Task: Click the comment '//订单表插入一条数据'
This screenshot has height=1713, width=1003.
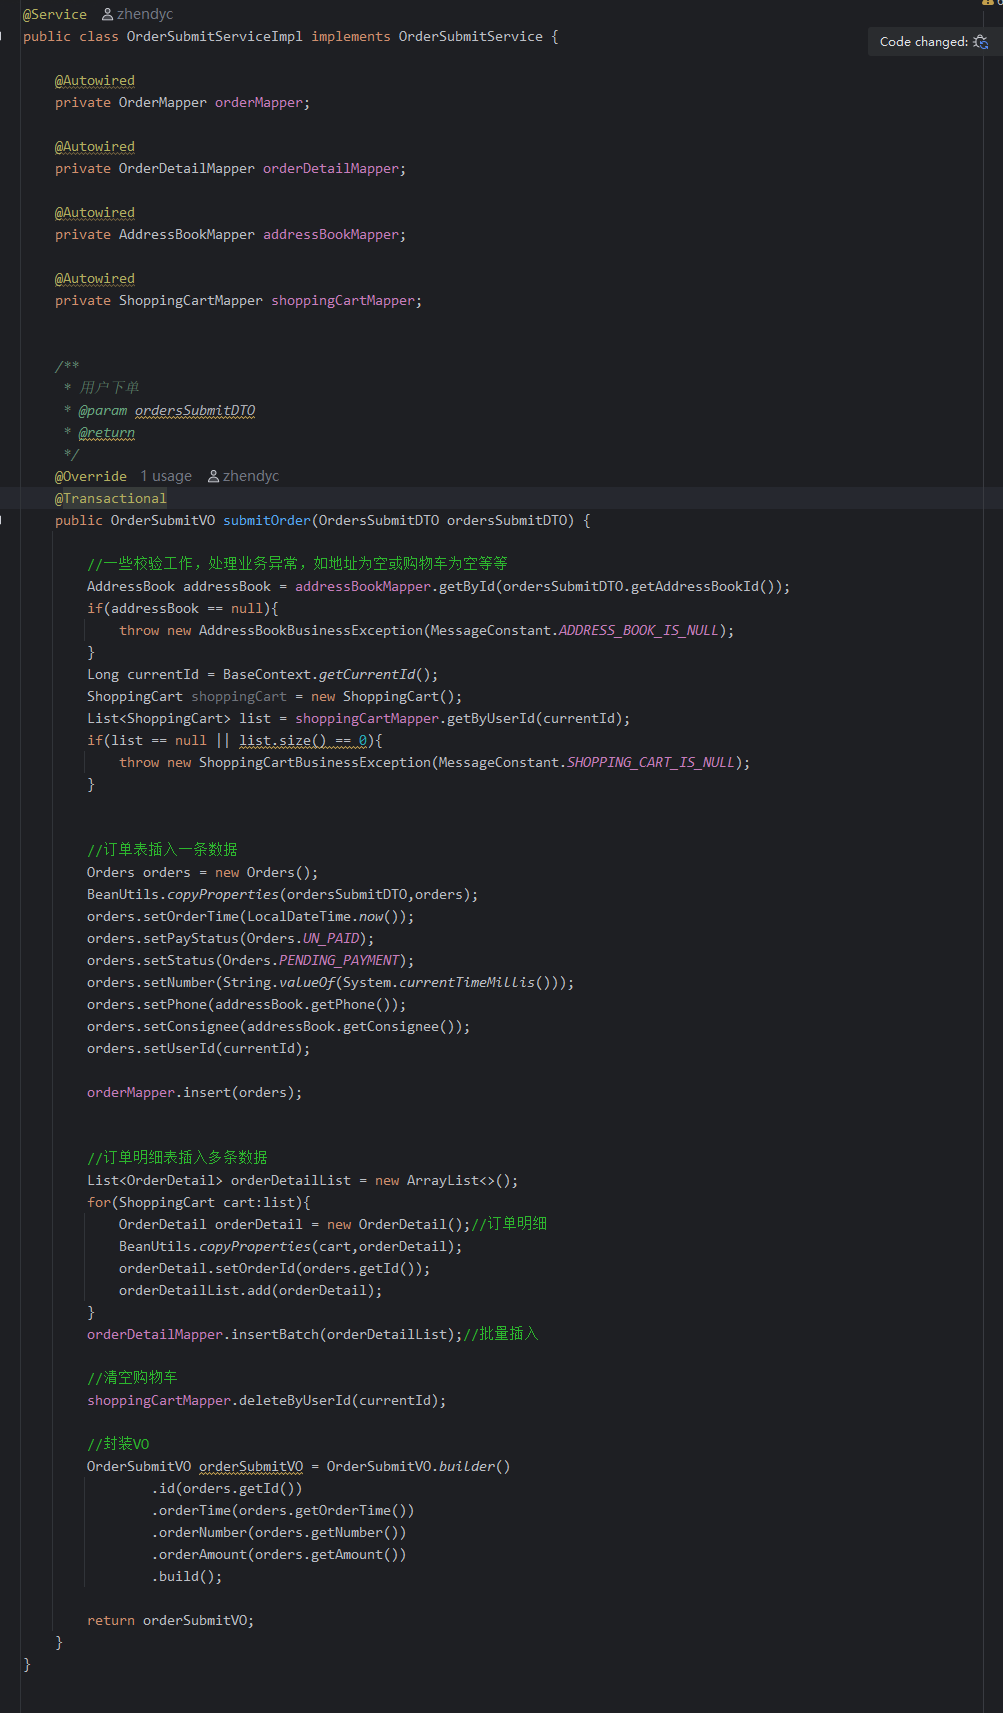Action: coord(162,850)
